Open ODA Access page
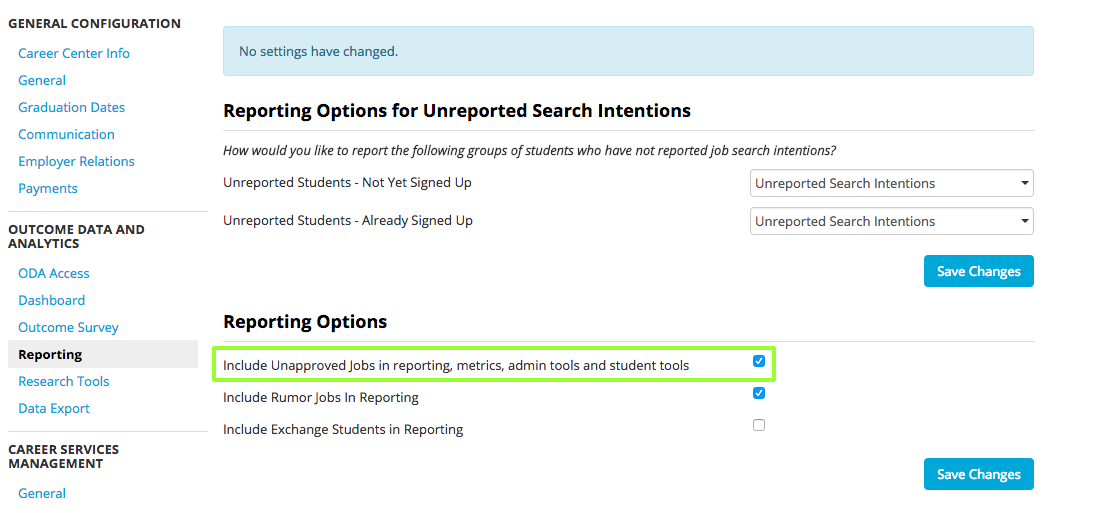Image resolution: width=1110 pixels, height=513 pixels. point(54,273)
